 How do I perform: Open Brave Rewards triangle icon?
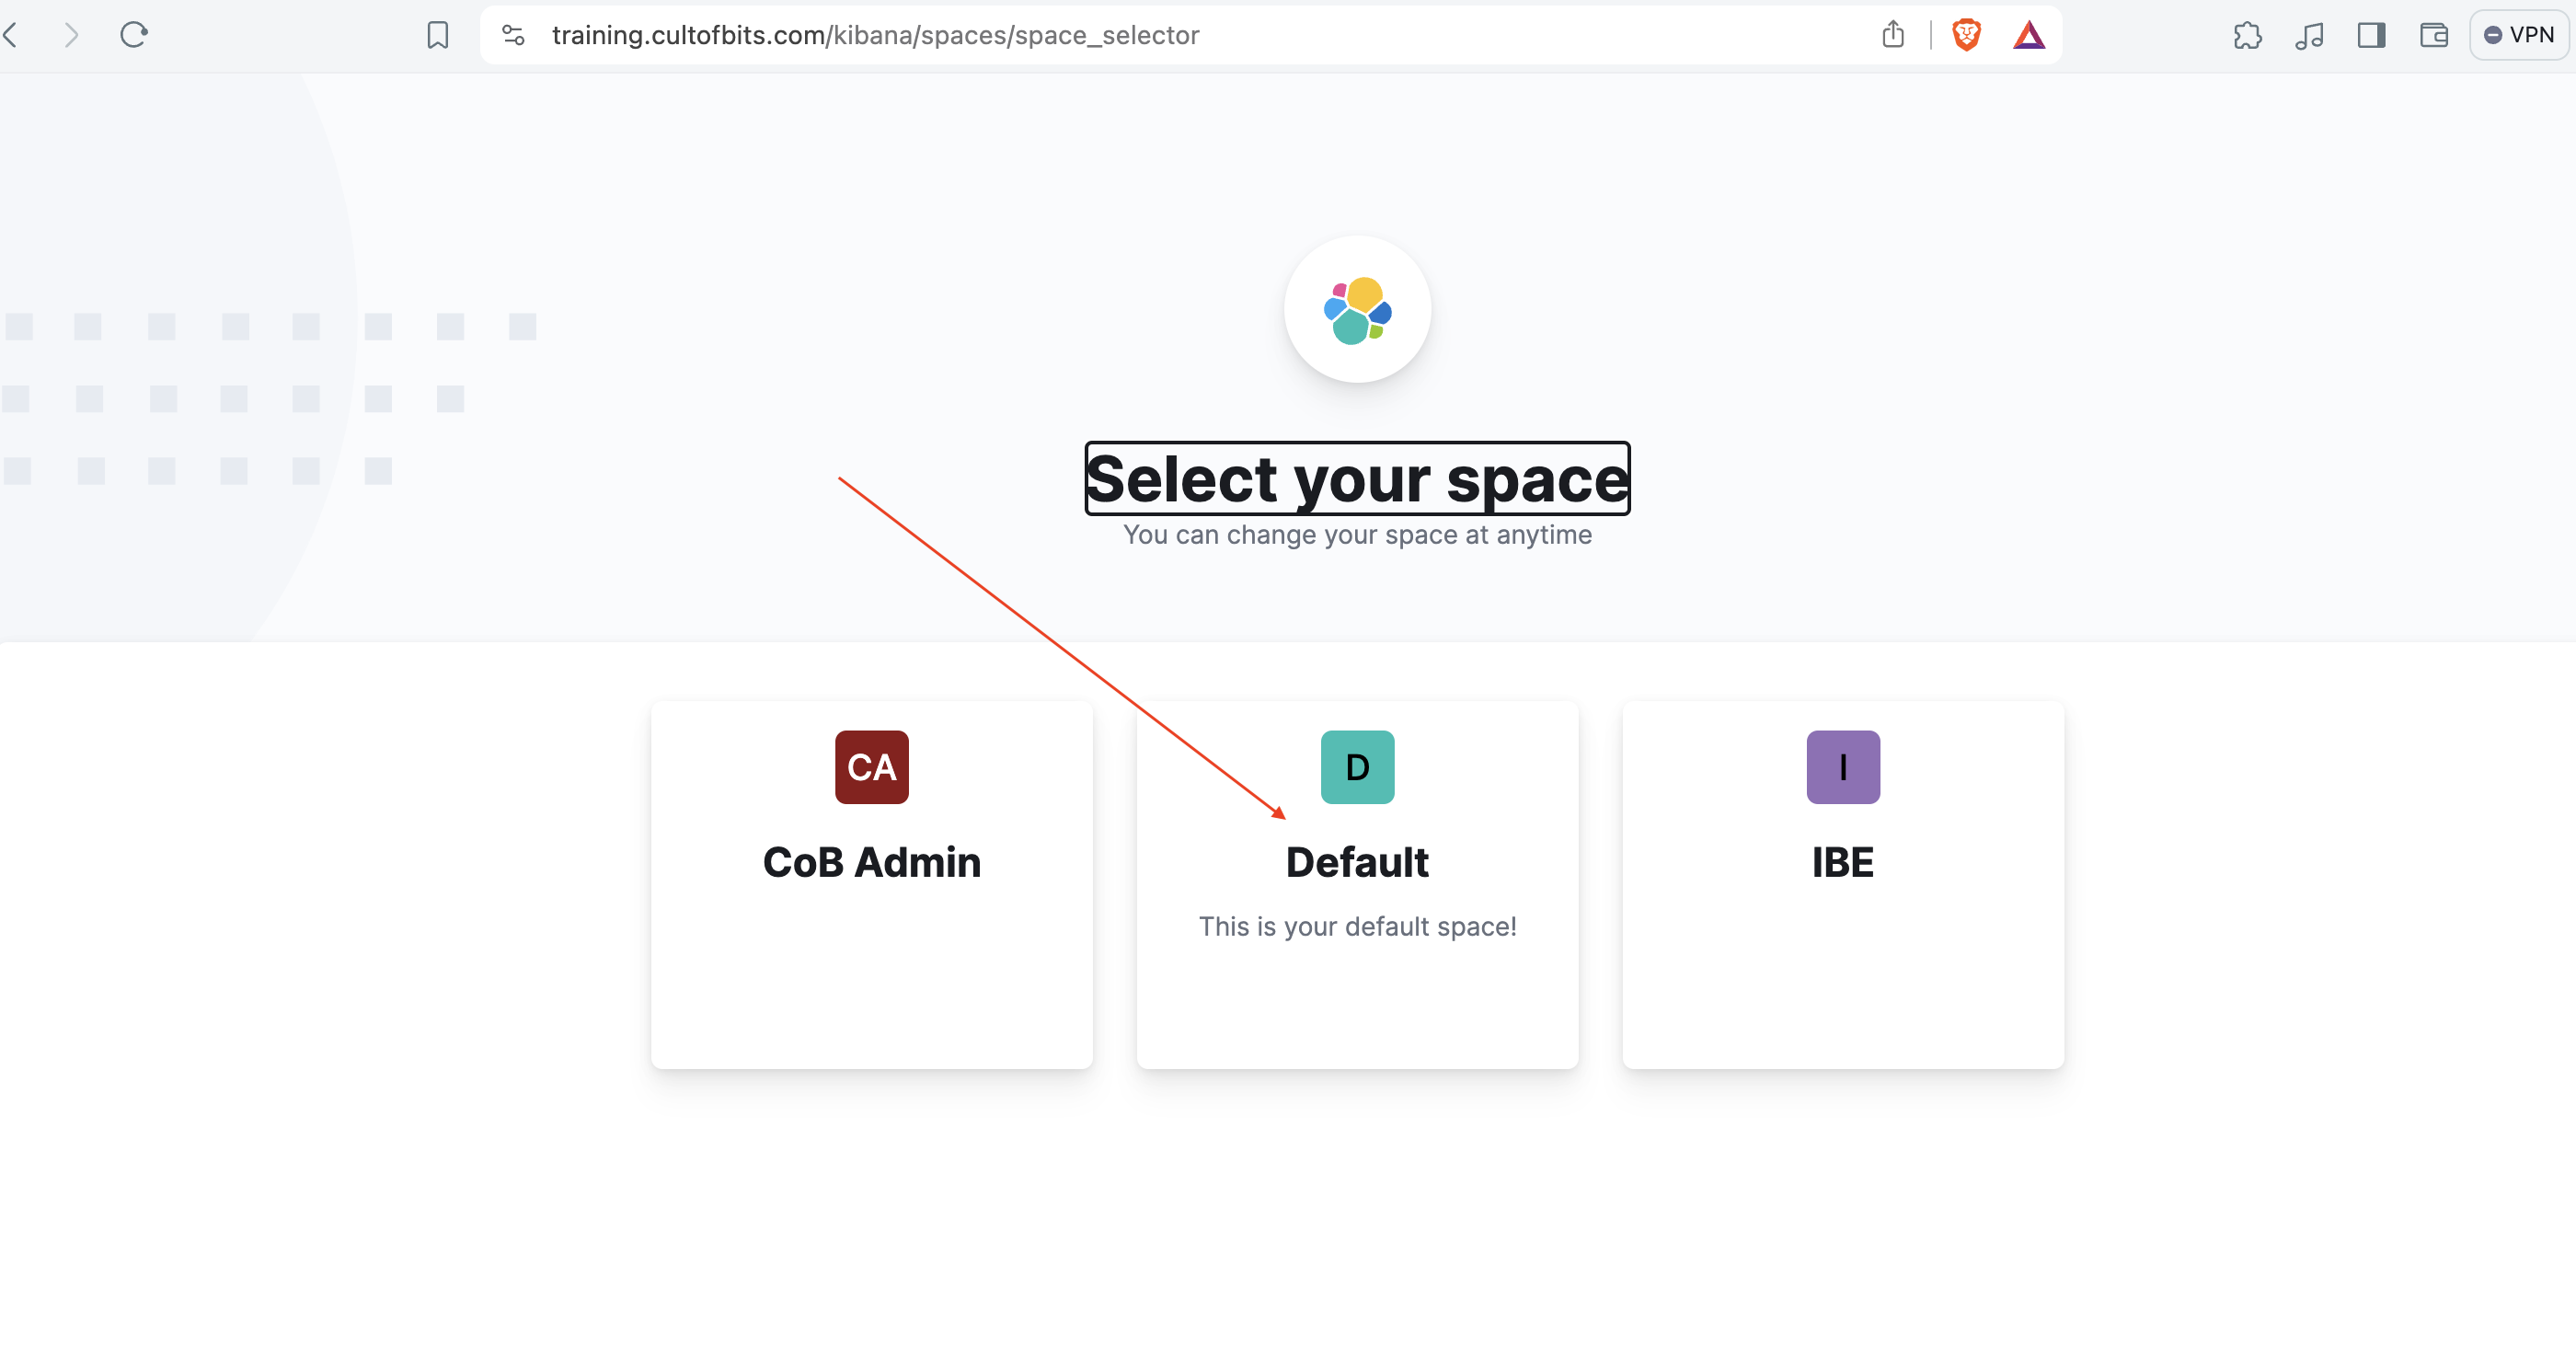click(x=2029, y=35)
